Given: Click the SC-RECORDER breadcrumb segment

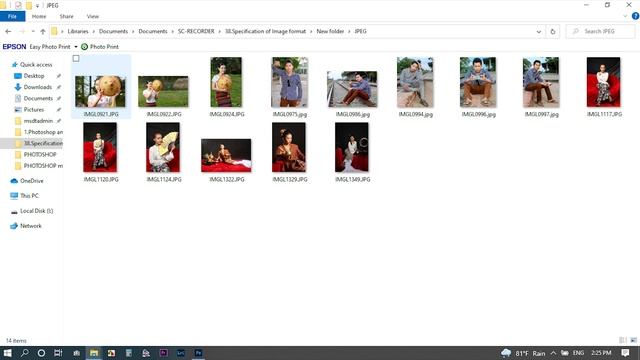Looking at the screenshot, I should pyautogui.click(x=196, y=31).
